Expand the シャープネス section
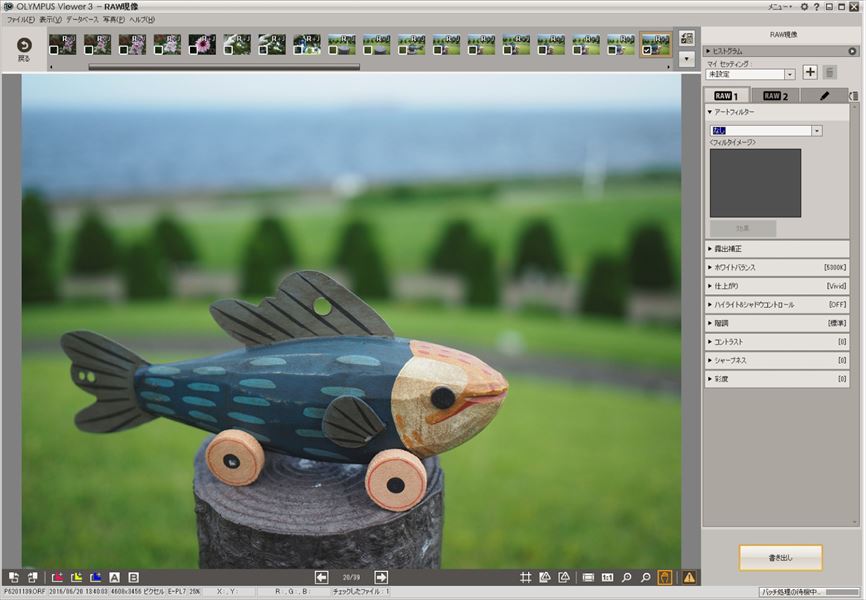The height and width of the screenshot is (600, 866). coord(777,360)
